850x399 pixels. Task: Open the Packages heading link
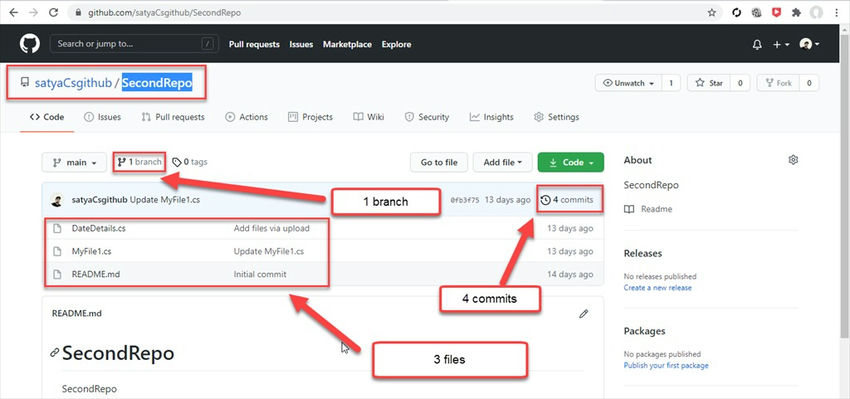(x=645, y=331)
